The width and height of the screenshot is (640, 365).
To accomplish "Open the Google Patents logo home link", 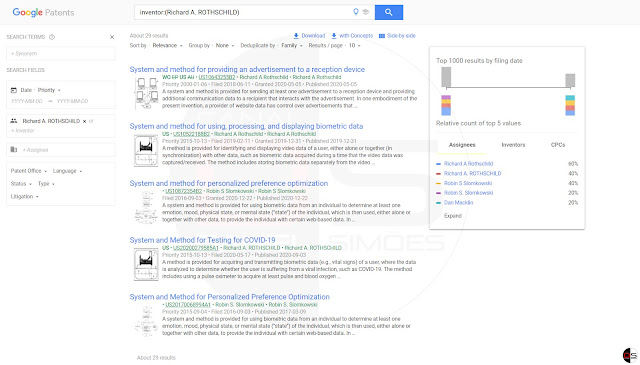I will 43,12.
